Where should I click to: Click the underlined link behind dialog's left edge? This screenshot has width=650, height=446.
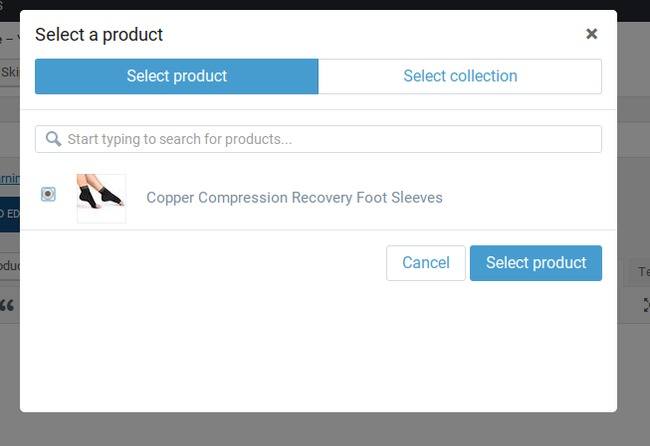tap(9, 178)
